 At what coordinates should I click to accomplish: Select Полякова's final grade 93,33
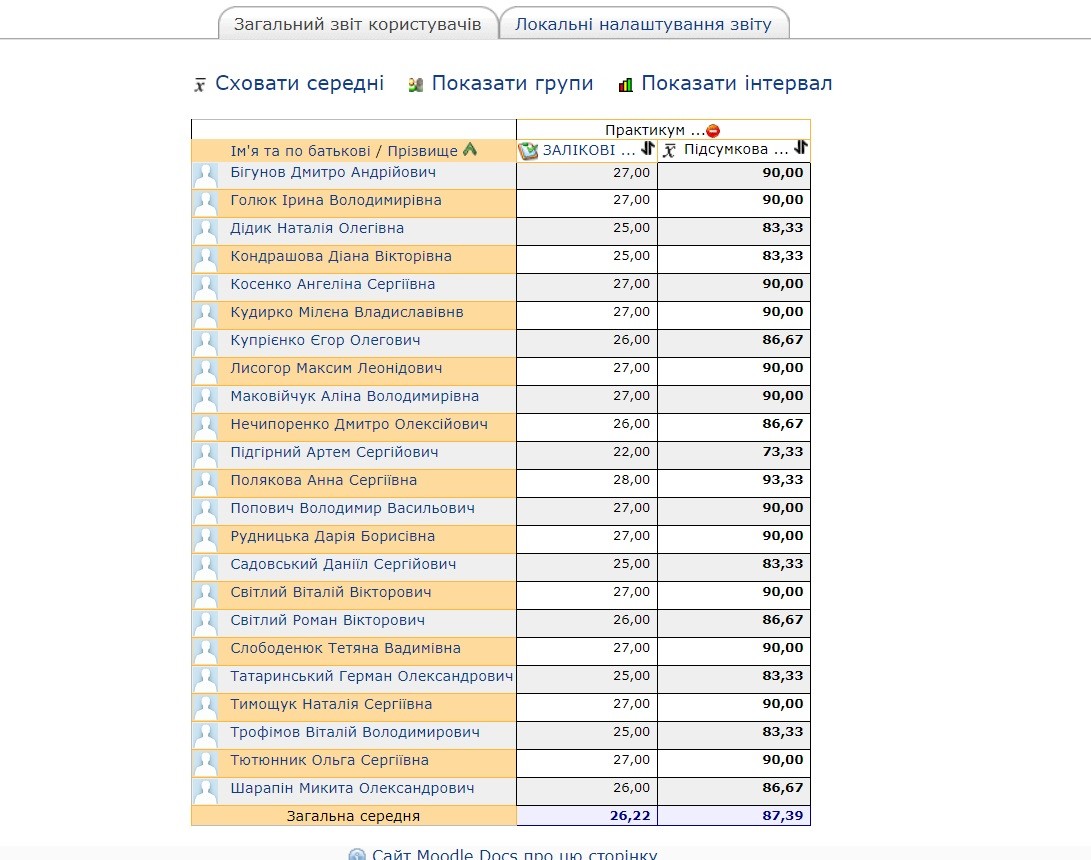(x=783, y=480)
